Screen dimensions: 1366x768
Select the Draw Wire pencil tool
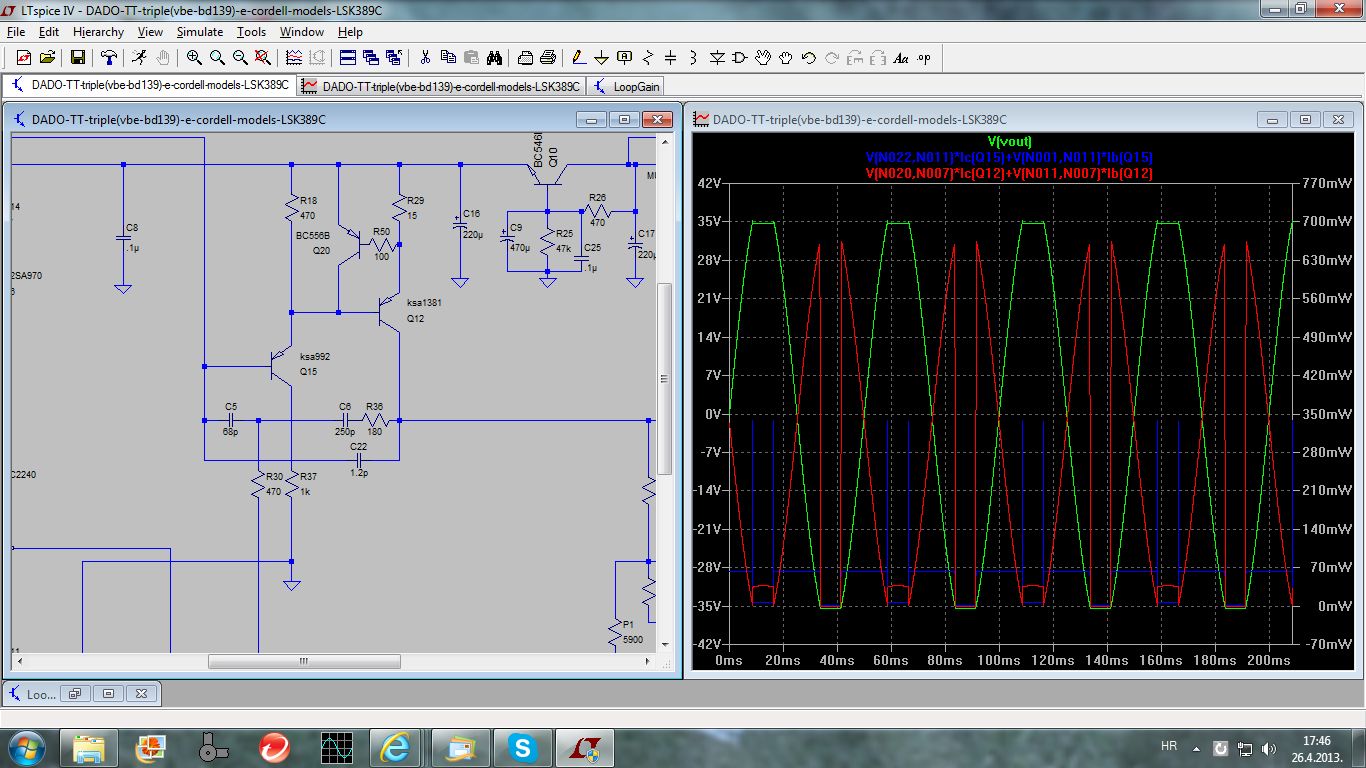[x=578, y=57]
